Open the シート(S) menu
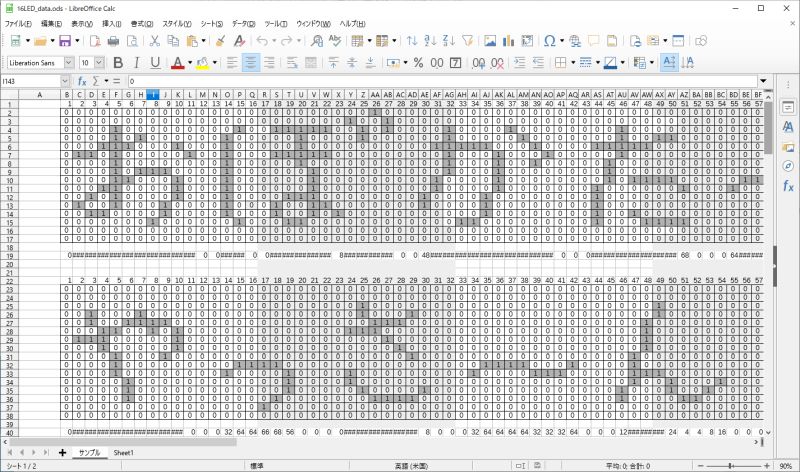This screenshot has width=800, height=472. [x=211, y=22]
